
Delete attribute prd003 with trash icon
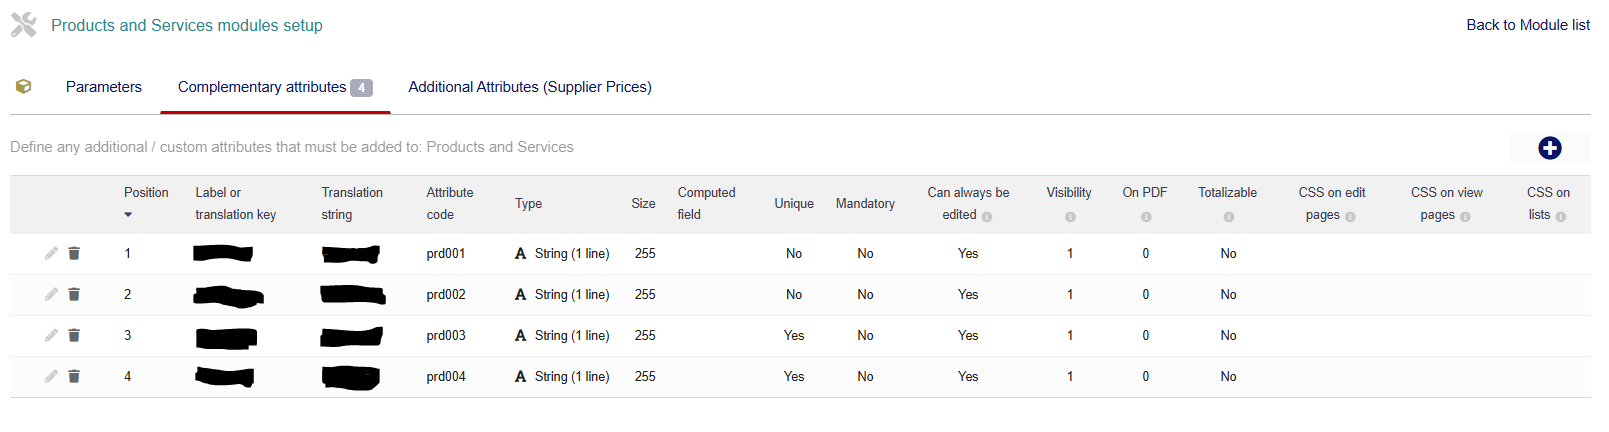[74, 336]
